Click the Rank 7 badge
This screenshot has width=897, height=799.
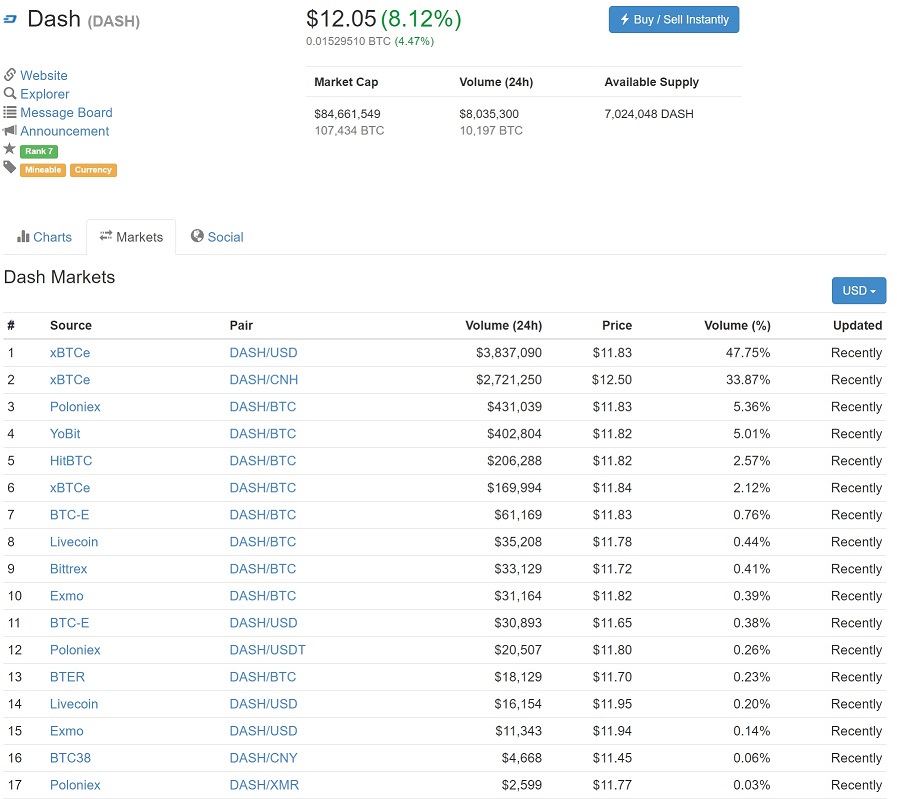pyautogui.click(x=39, y=151)
